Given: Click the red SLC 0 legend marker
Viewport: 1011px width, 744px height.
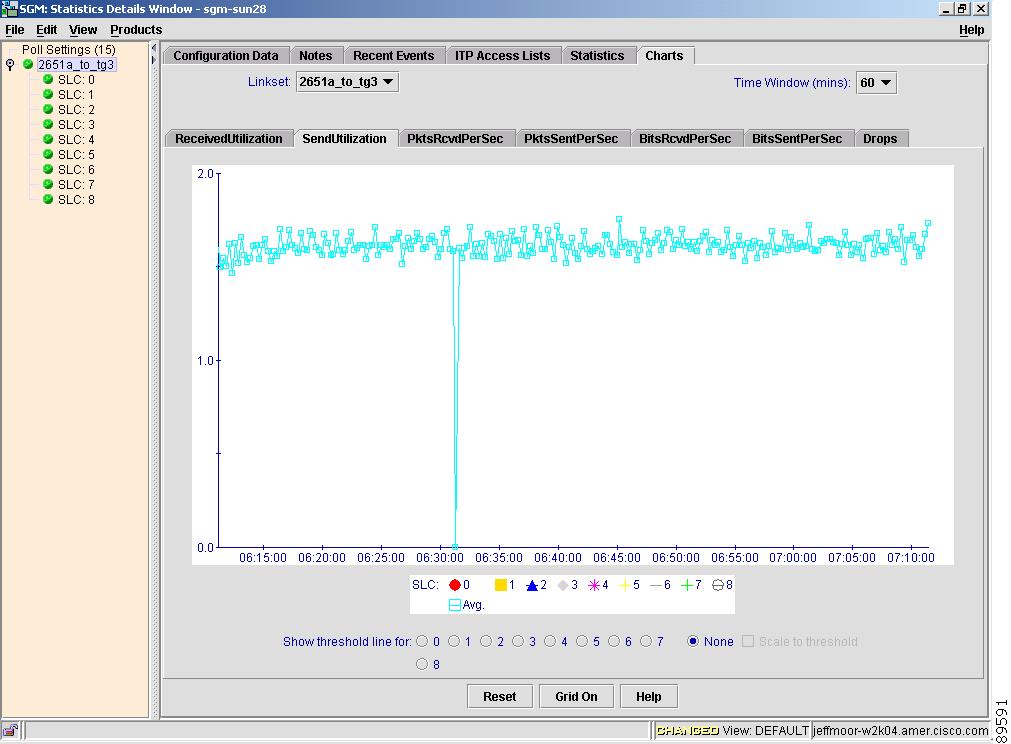Looking at the screenshot, I should click(x=455, y=585).
